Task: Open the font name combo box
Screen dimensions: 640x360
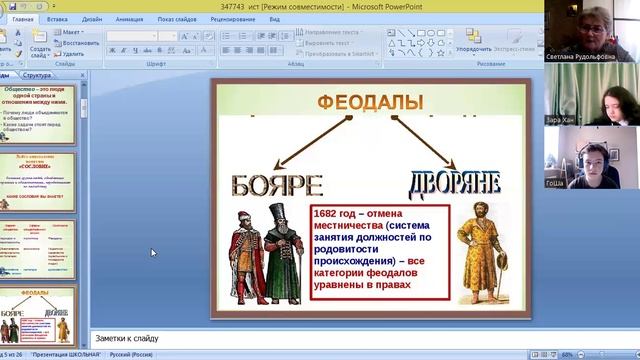Action: 132,36
